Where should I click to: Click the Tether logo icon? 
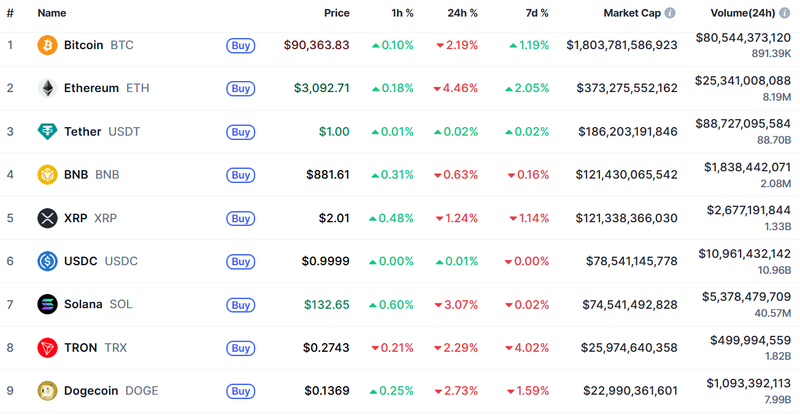pyautogui.click(x=47, y=131)
